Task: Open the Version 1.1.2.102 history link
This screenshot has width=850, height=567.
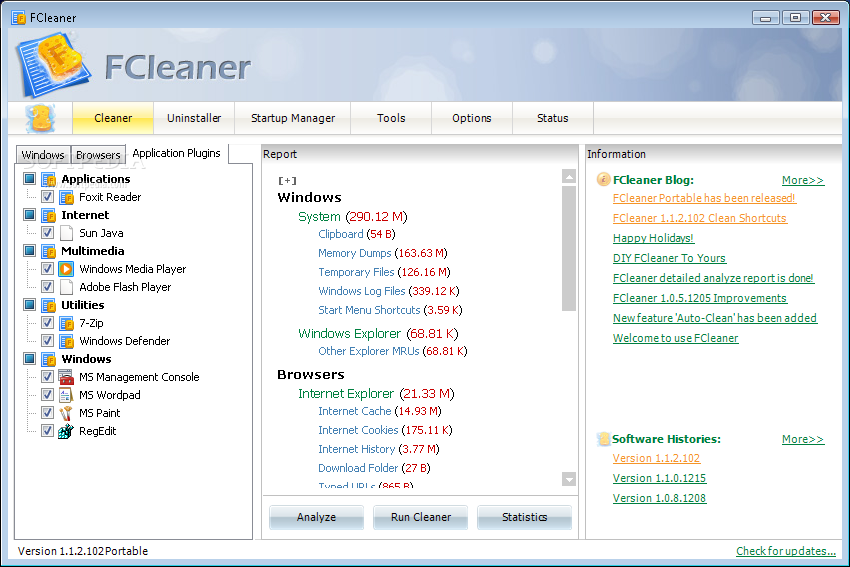Action: click(656, 459)
